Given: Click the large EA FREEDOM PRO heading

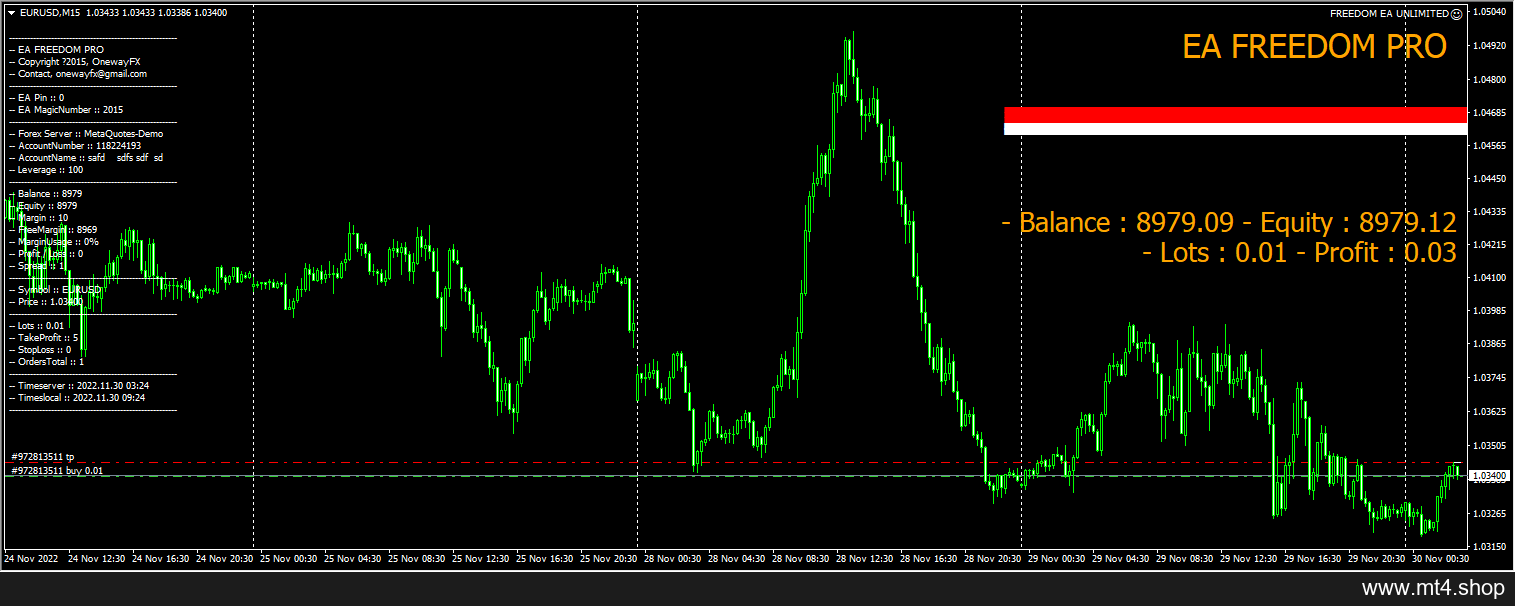Looking at the screenshot, I should [1314, 46].
